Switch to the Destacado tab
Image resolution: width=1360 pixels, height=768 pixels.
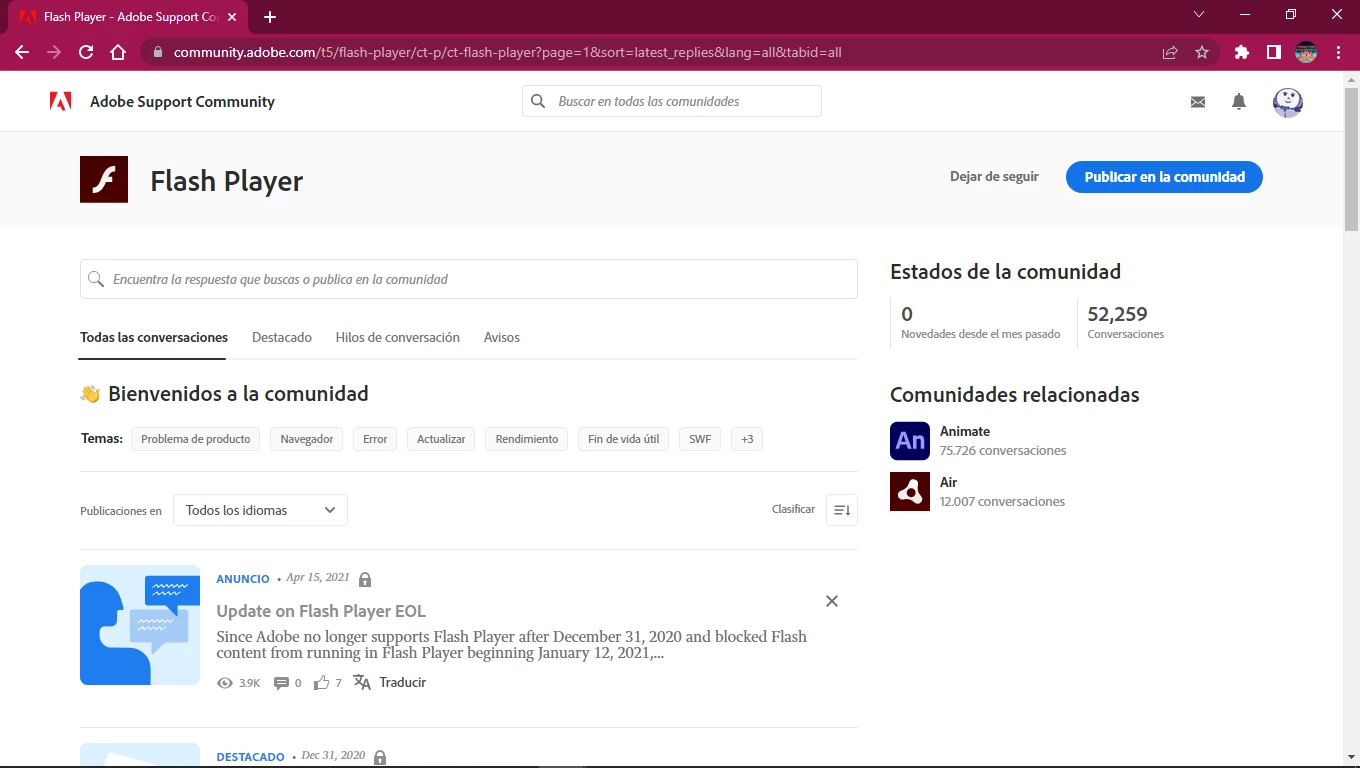point(282,337)
